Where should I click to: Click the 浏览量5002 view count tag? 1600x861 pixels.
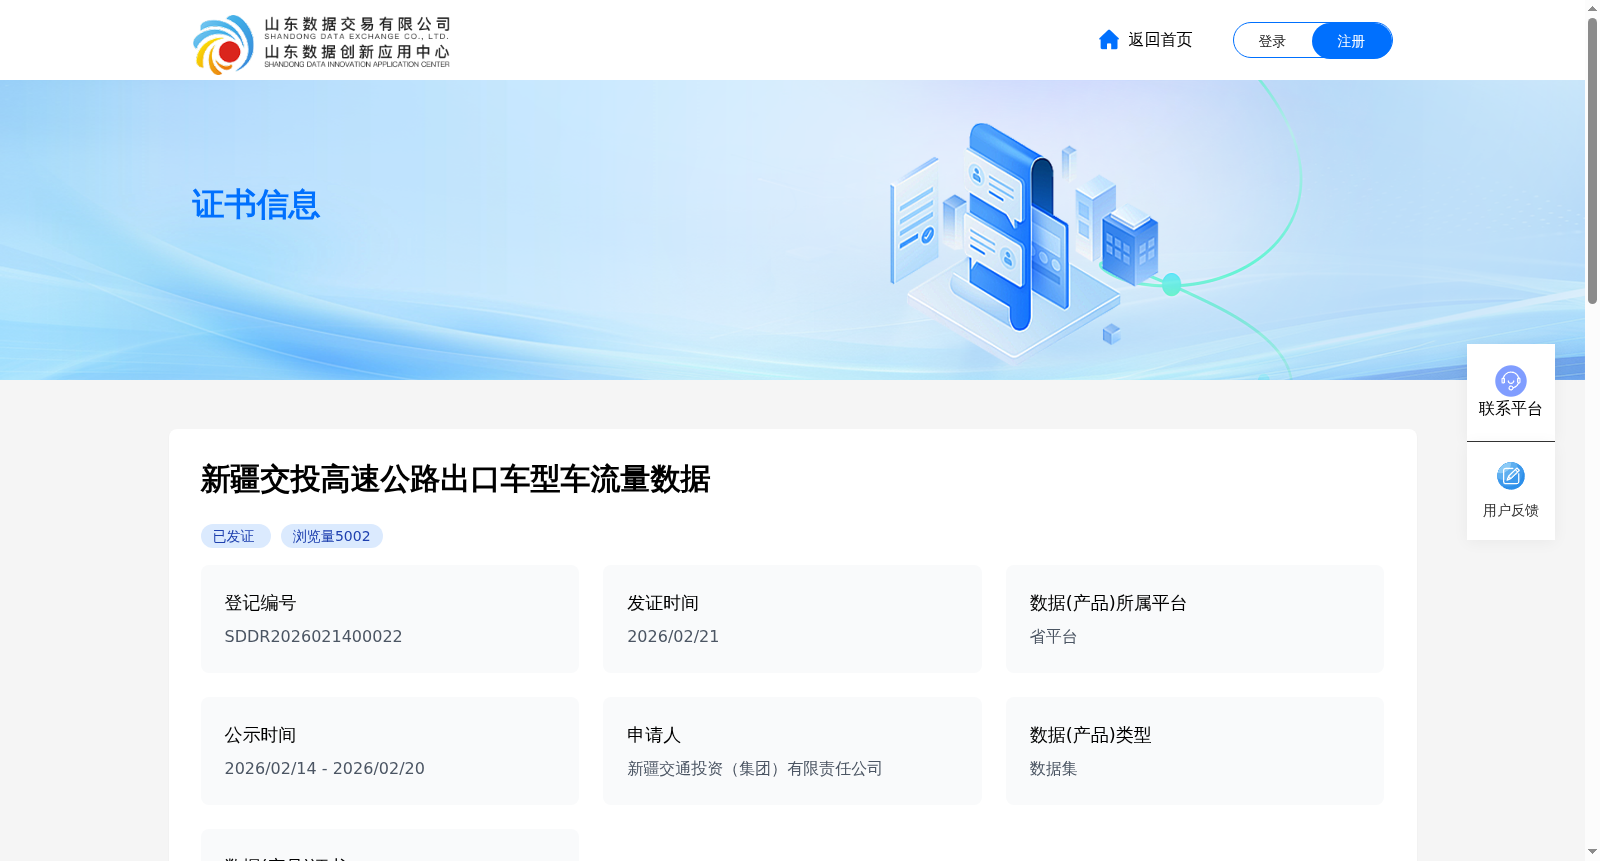point(332,536)
